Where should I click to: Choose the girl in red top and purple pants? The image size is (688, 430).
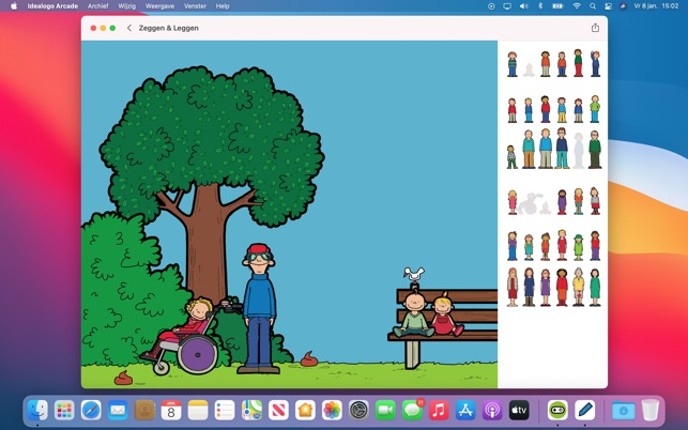tap(595, 246)
